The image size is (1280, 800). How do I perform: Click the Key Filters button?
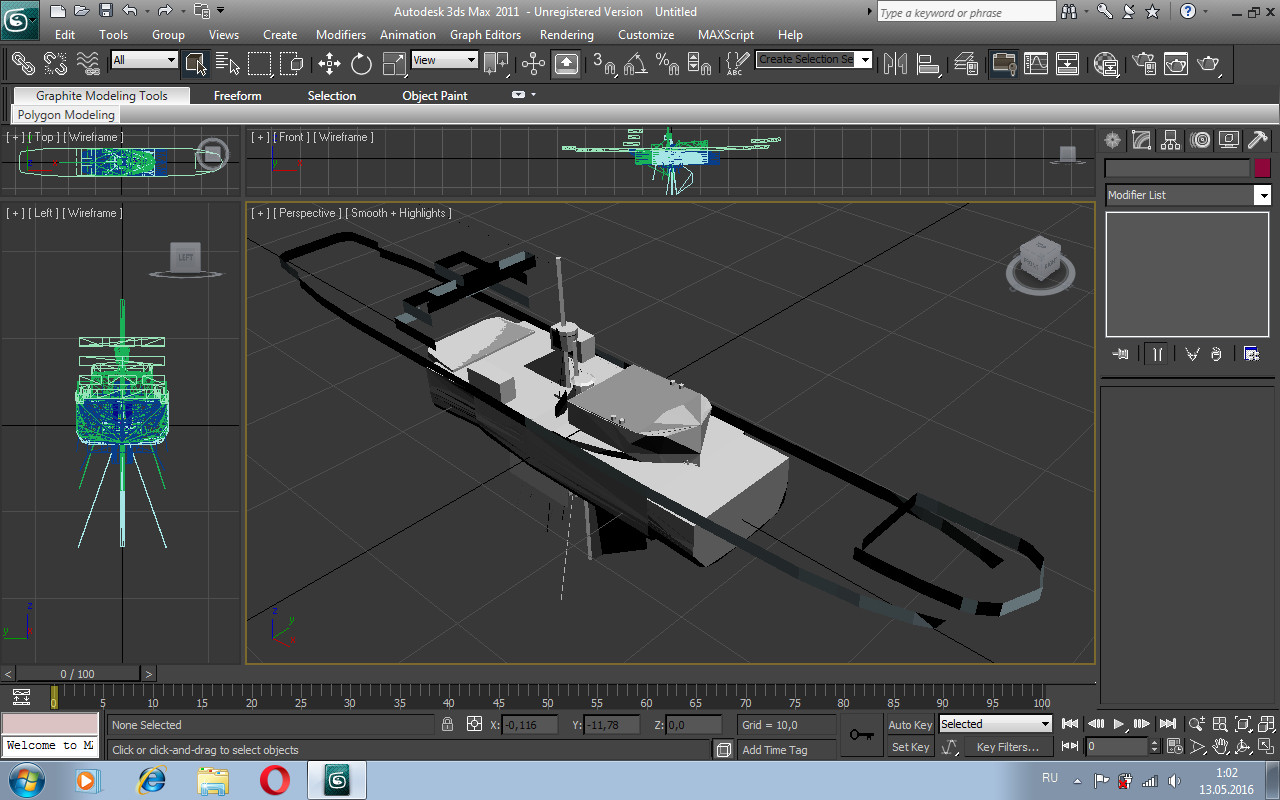[1007, 747]
